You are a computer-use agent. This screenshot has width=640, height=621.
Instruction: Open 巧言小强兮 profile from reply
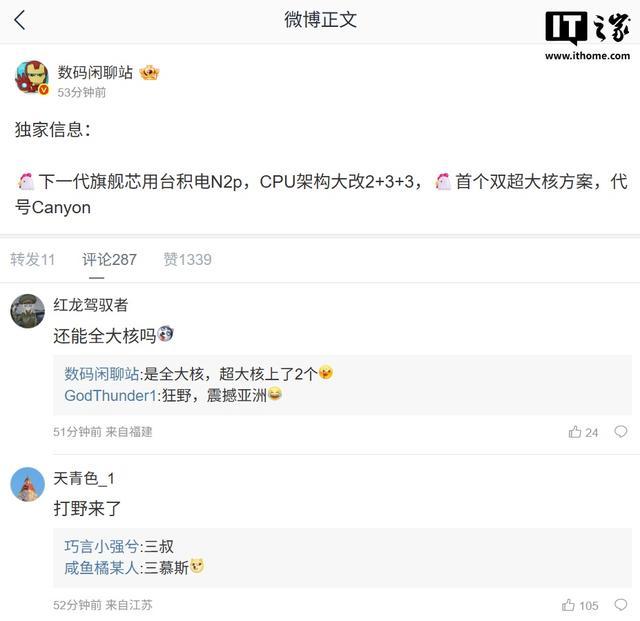coord(102,546)
